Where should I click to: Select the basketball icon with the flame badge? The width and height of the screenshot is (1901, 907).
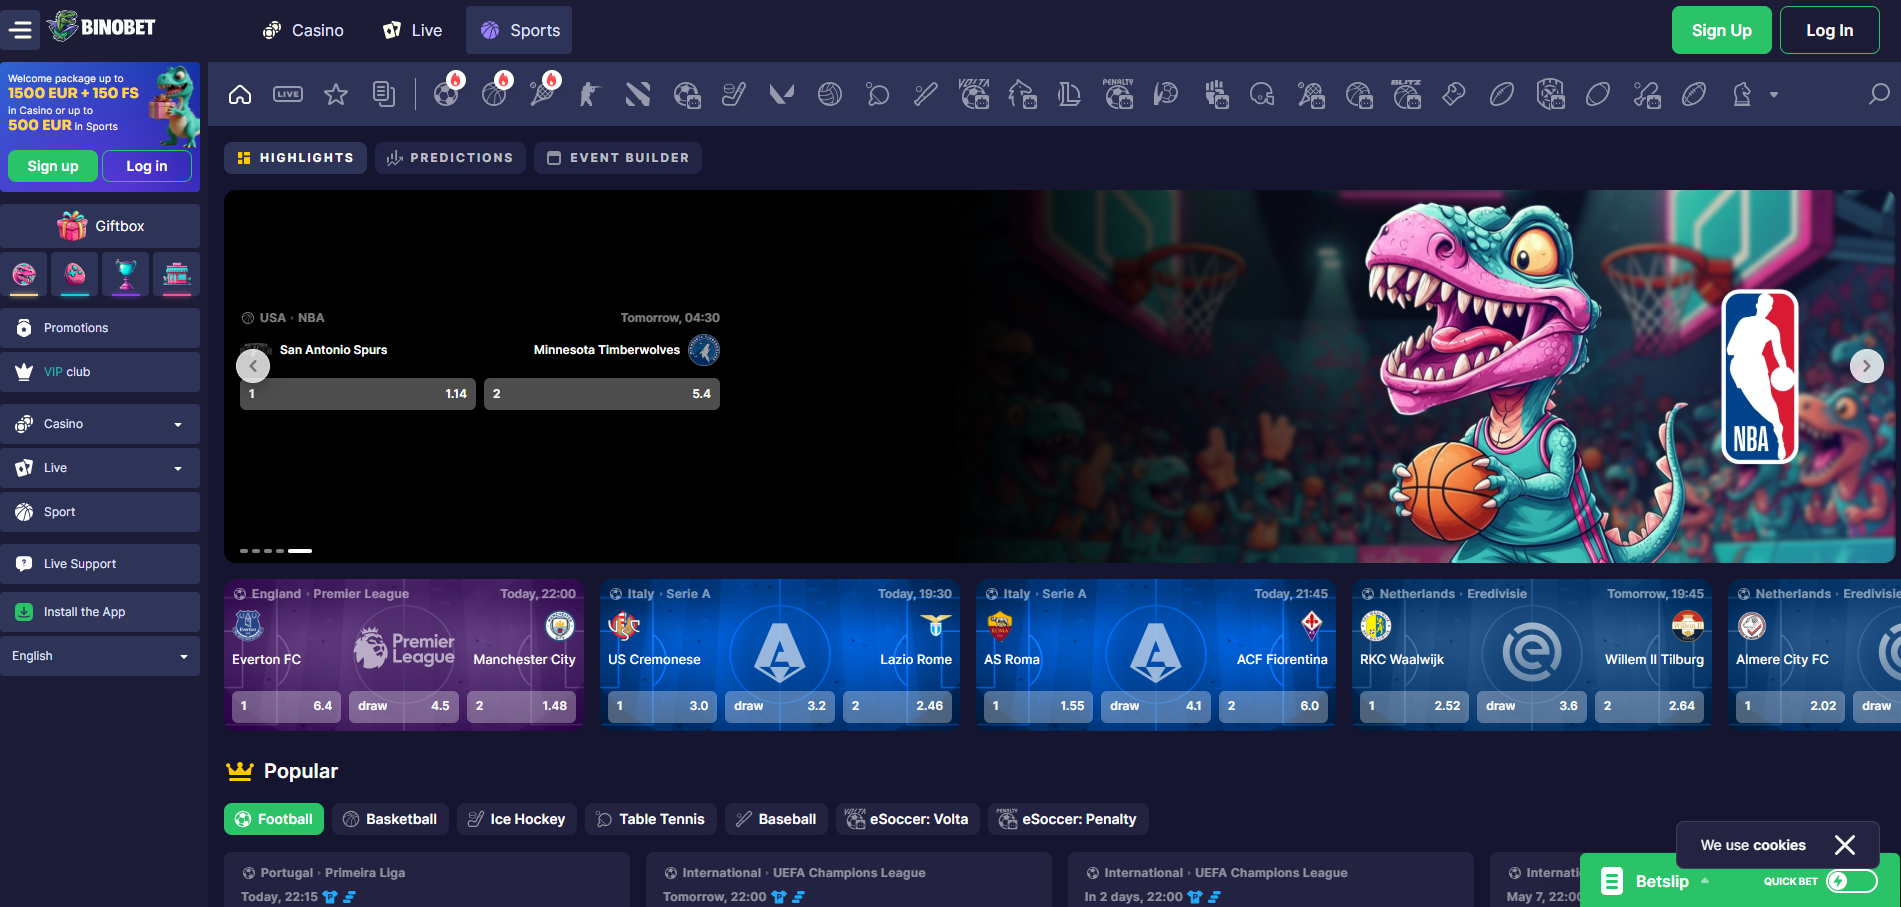(x=495, y=92)
